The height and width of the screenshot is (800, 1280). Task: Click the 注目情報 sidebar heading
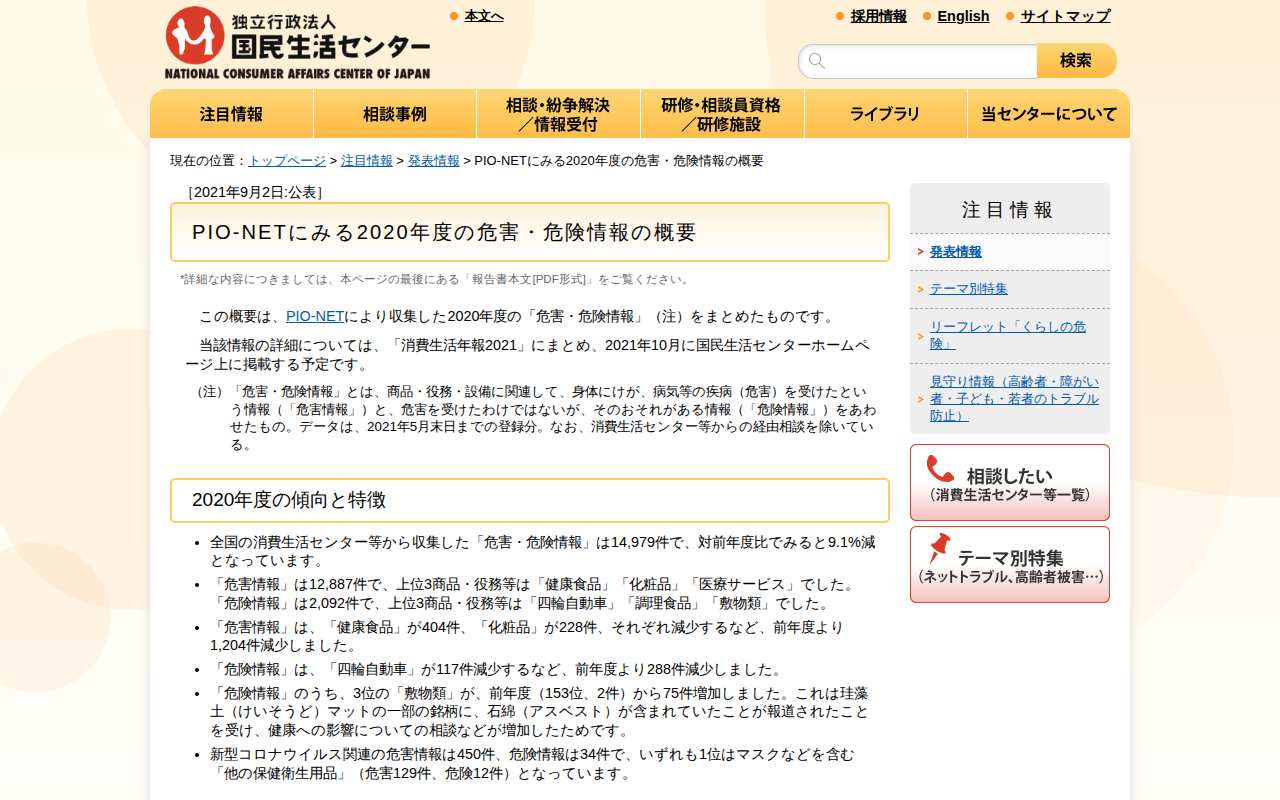(x=1009, y=209)
